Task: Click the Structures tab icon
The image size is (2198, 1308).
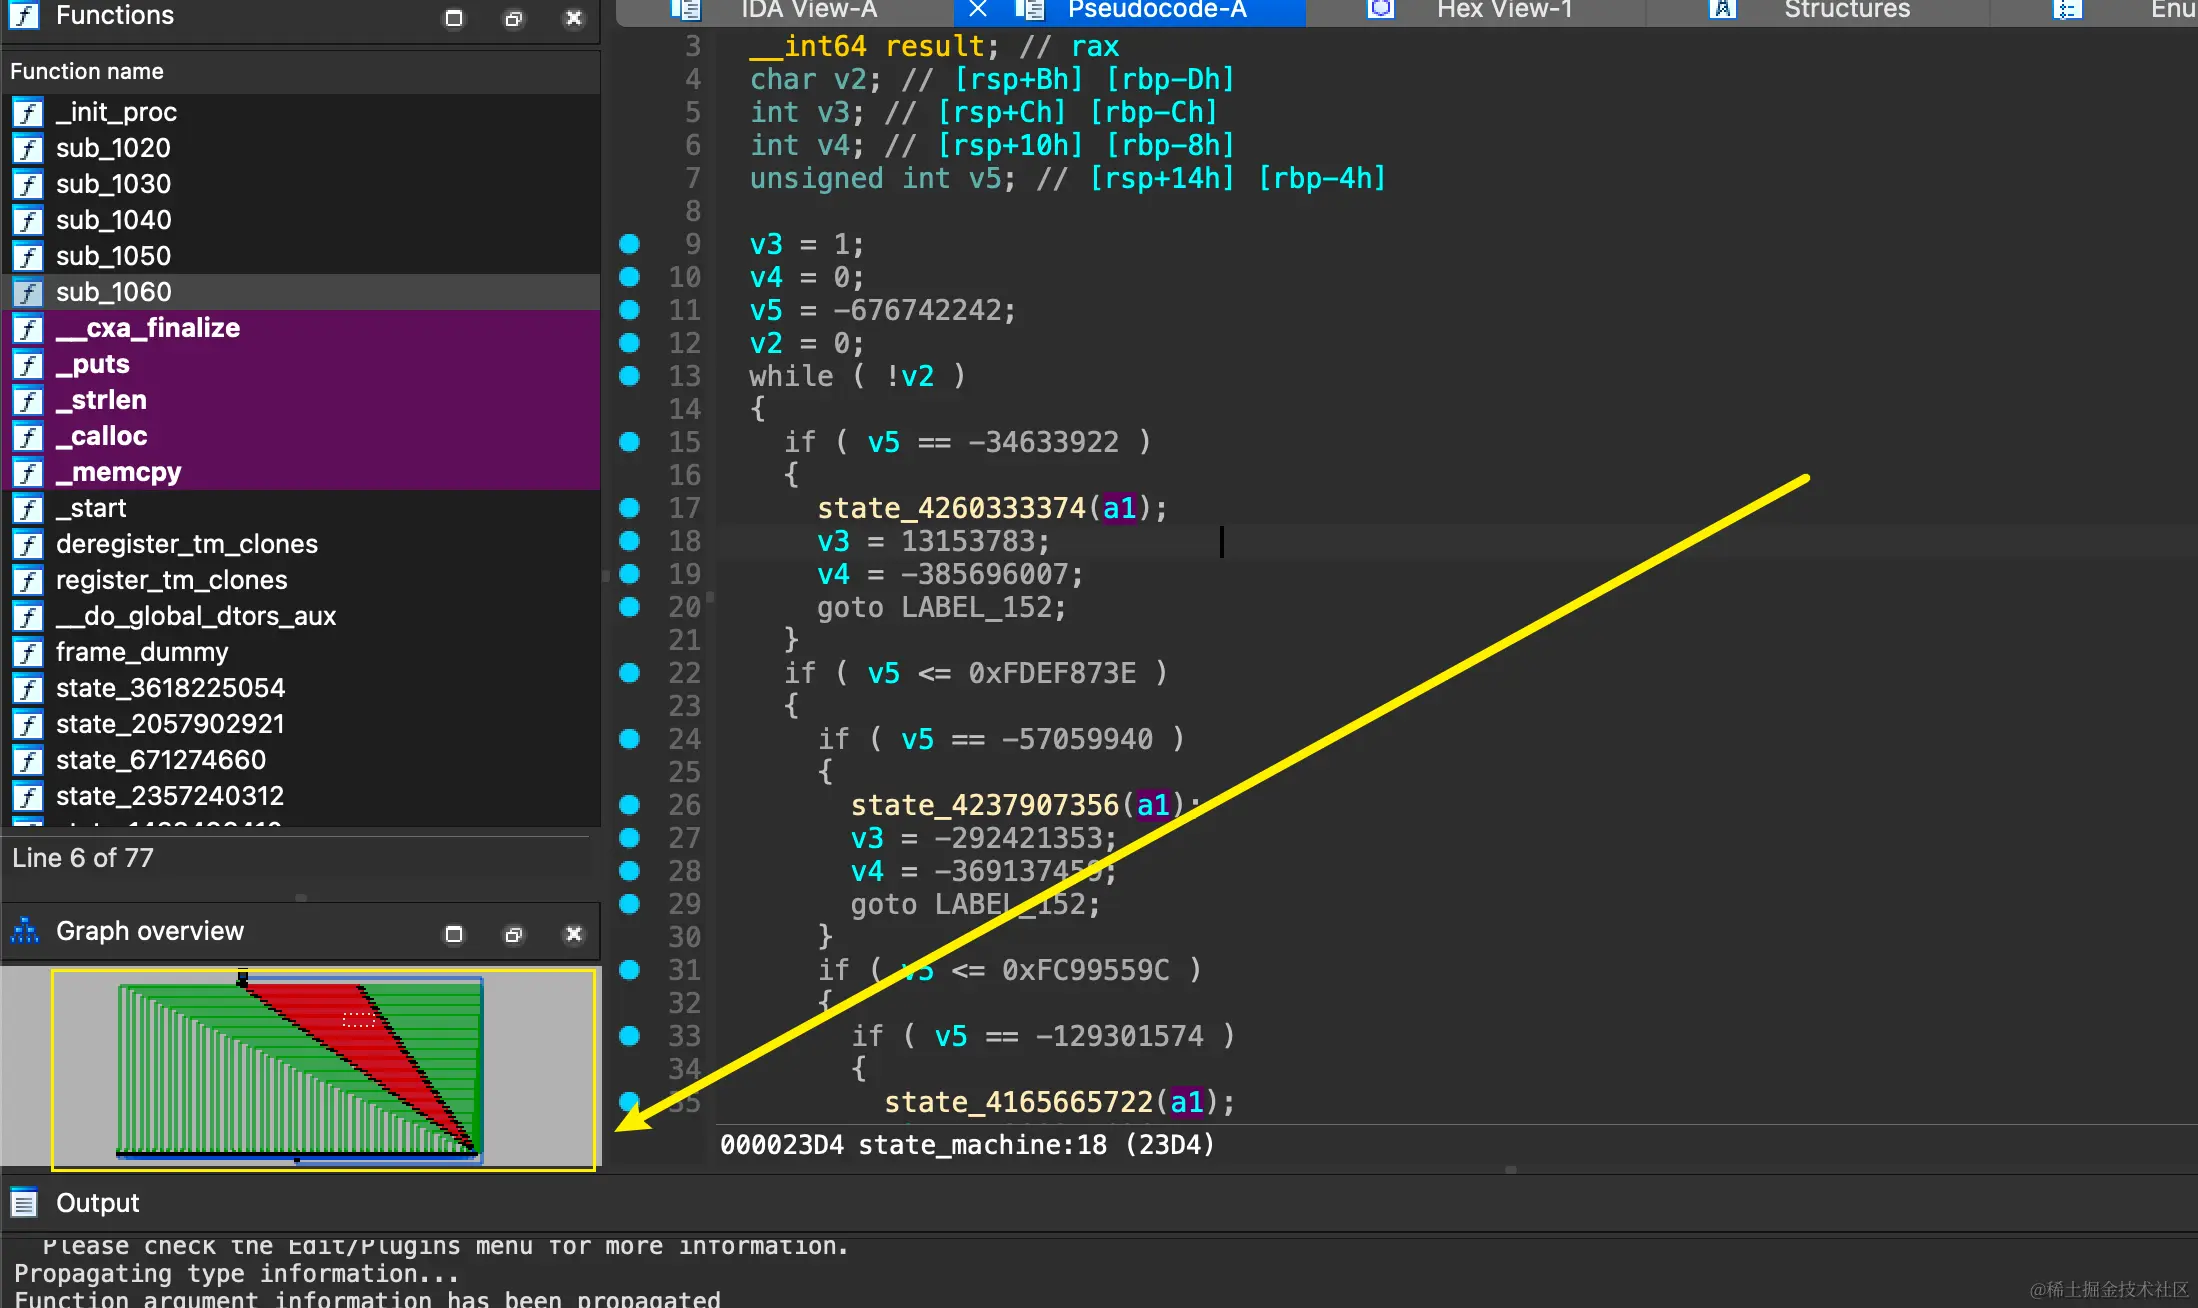Action: point(1722,10)
